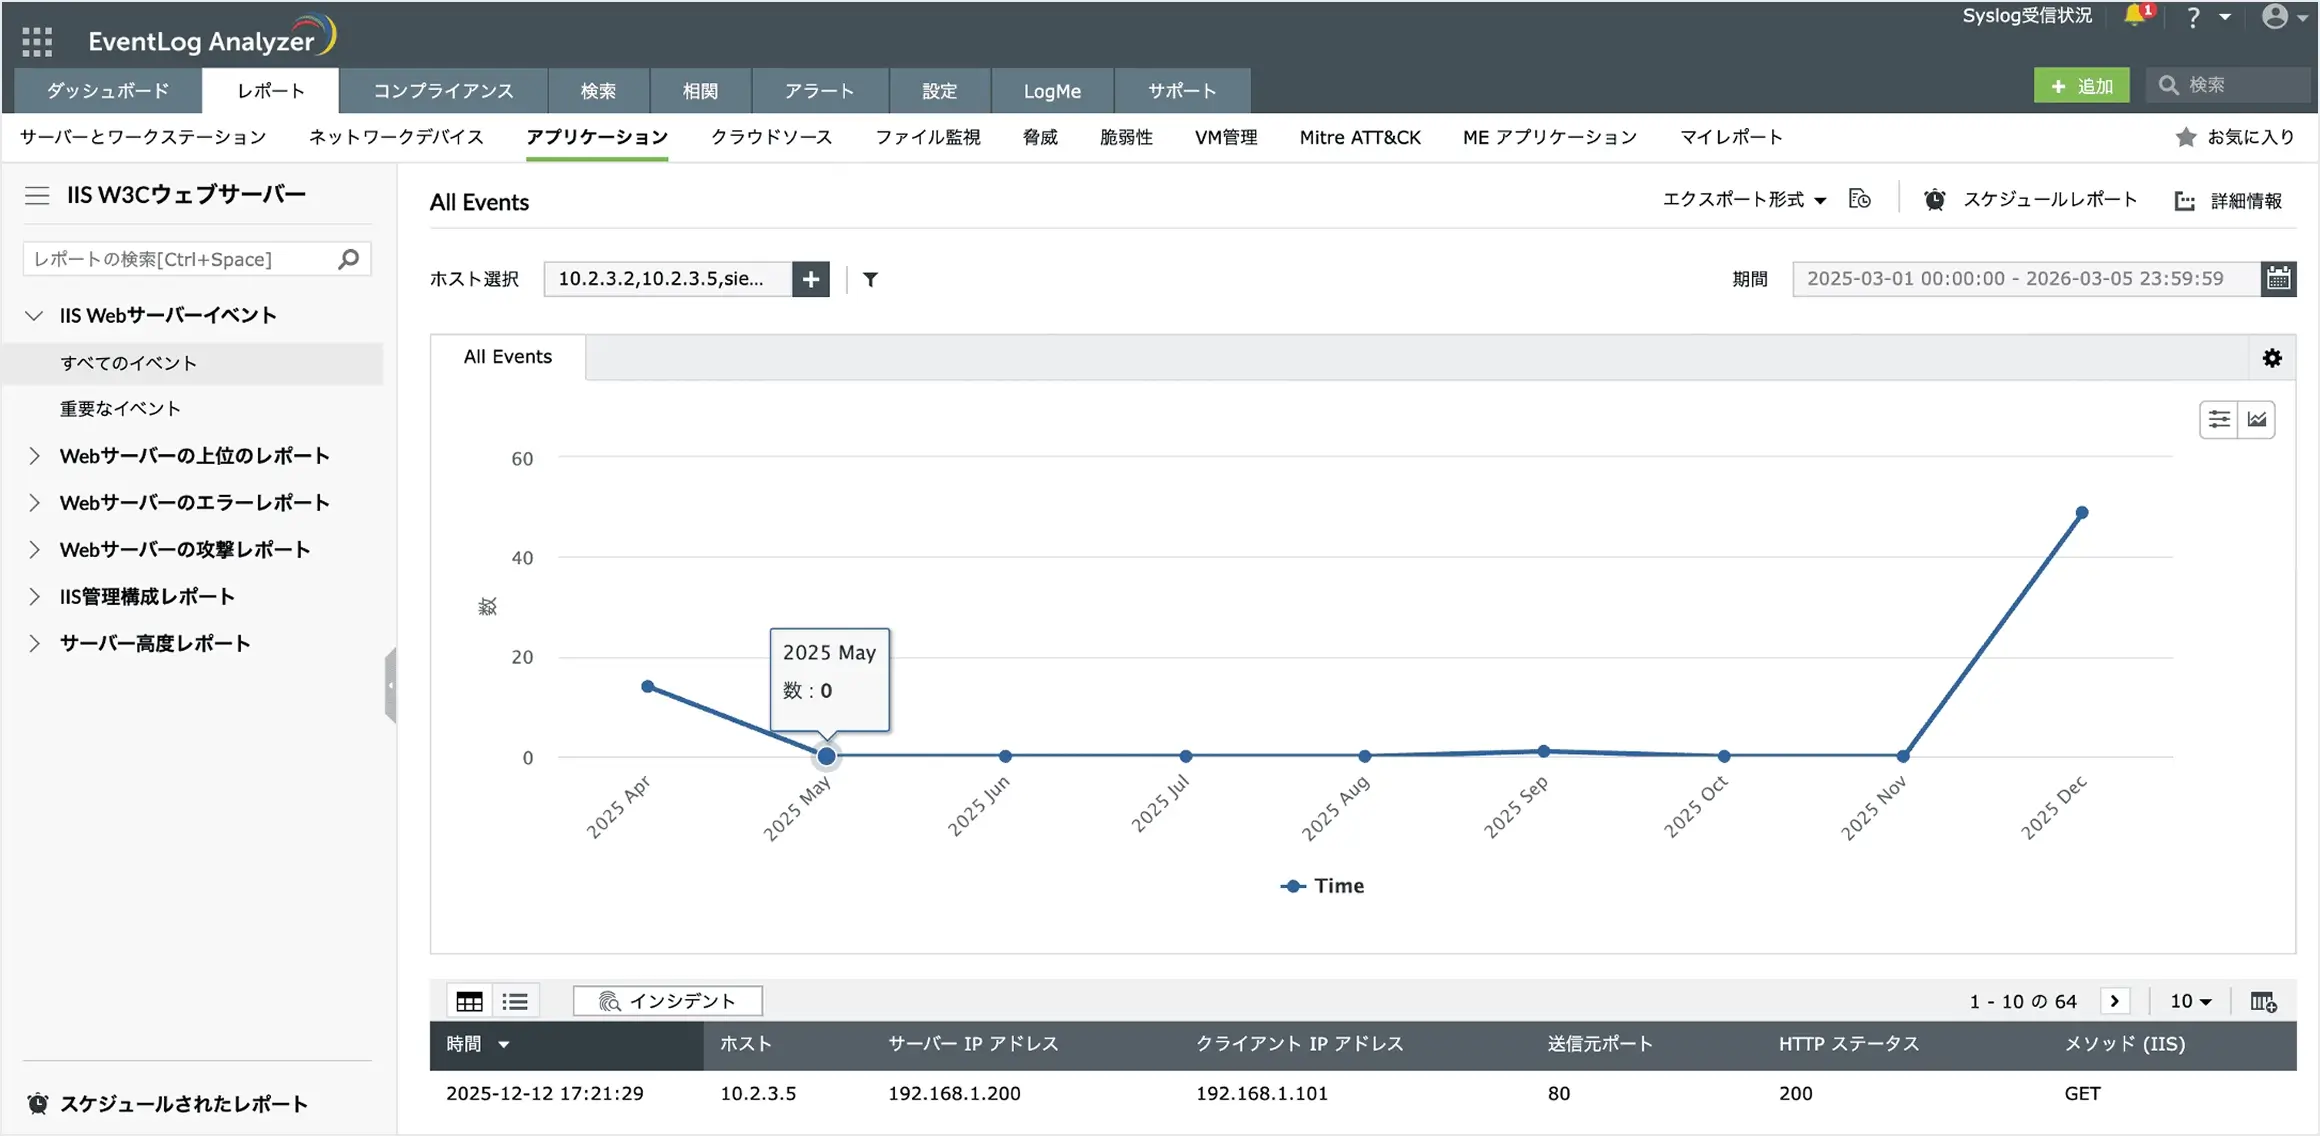Add a host with the plus button
Screen dimensions: 2320x1136
(x=811, y=279)
